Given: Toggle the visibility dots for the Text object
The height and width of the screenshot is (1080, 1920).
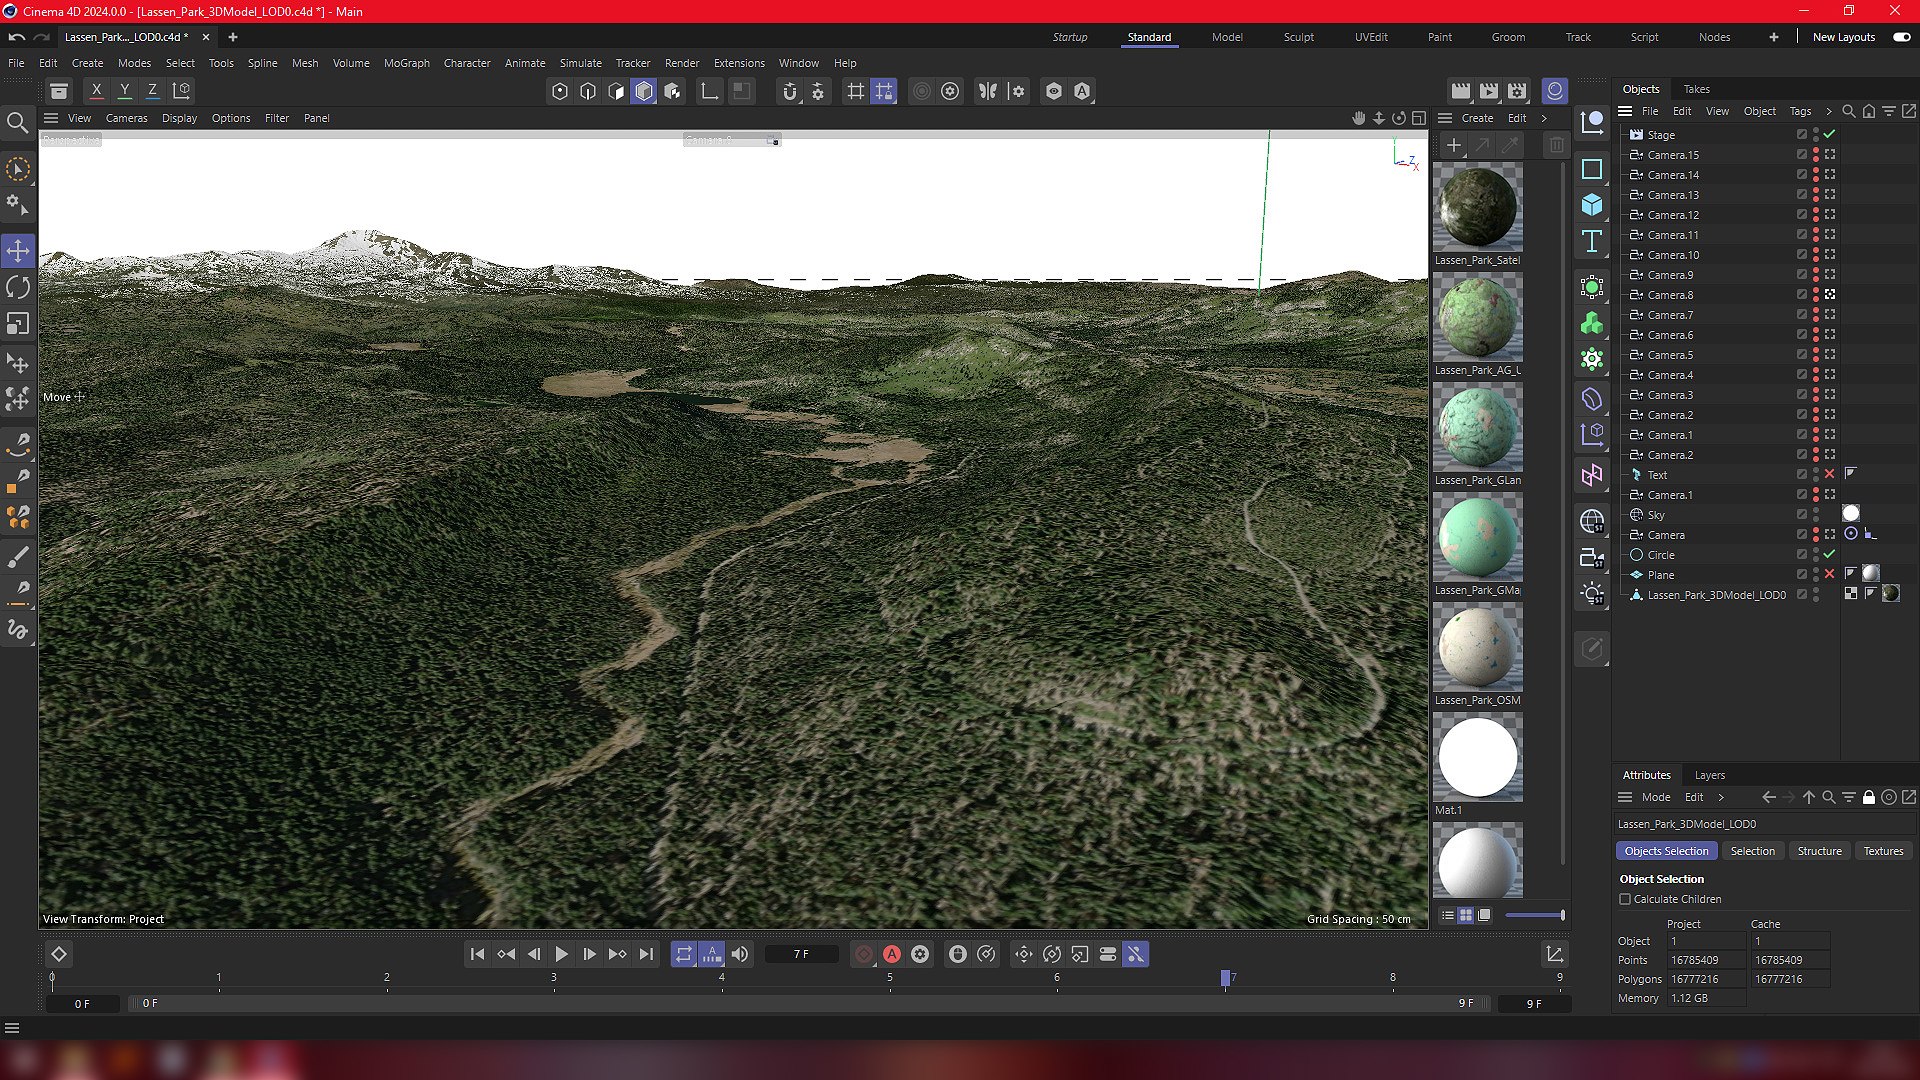Looking at the screenshot, I should click(x=1816, y=475).
